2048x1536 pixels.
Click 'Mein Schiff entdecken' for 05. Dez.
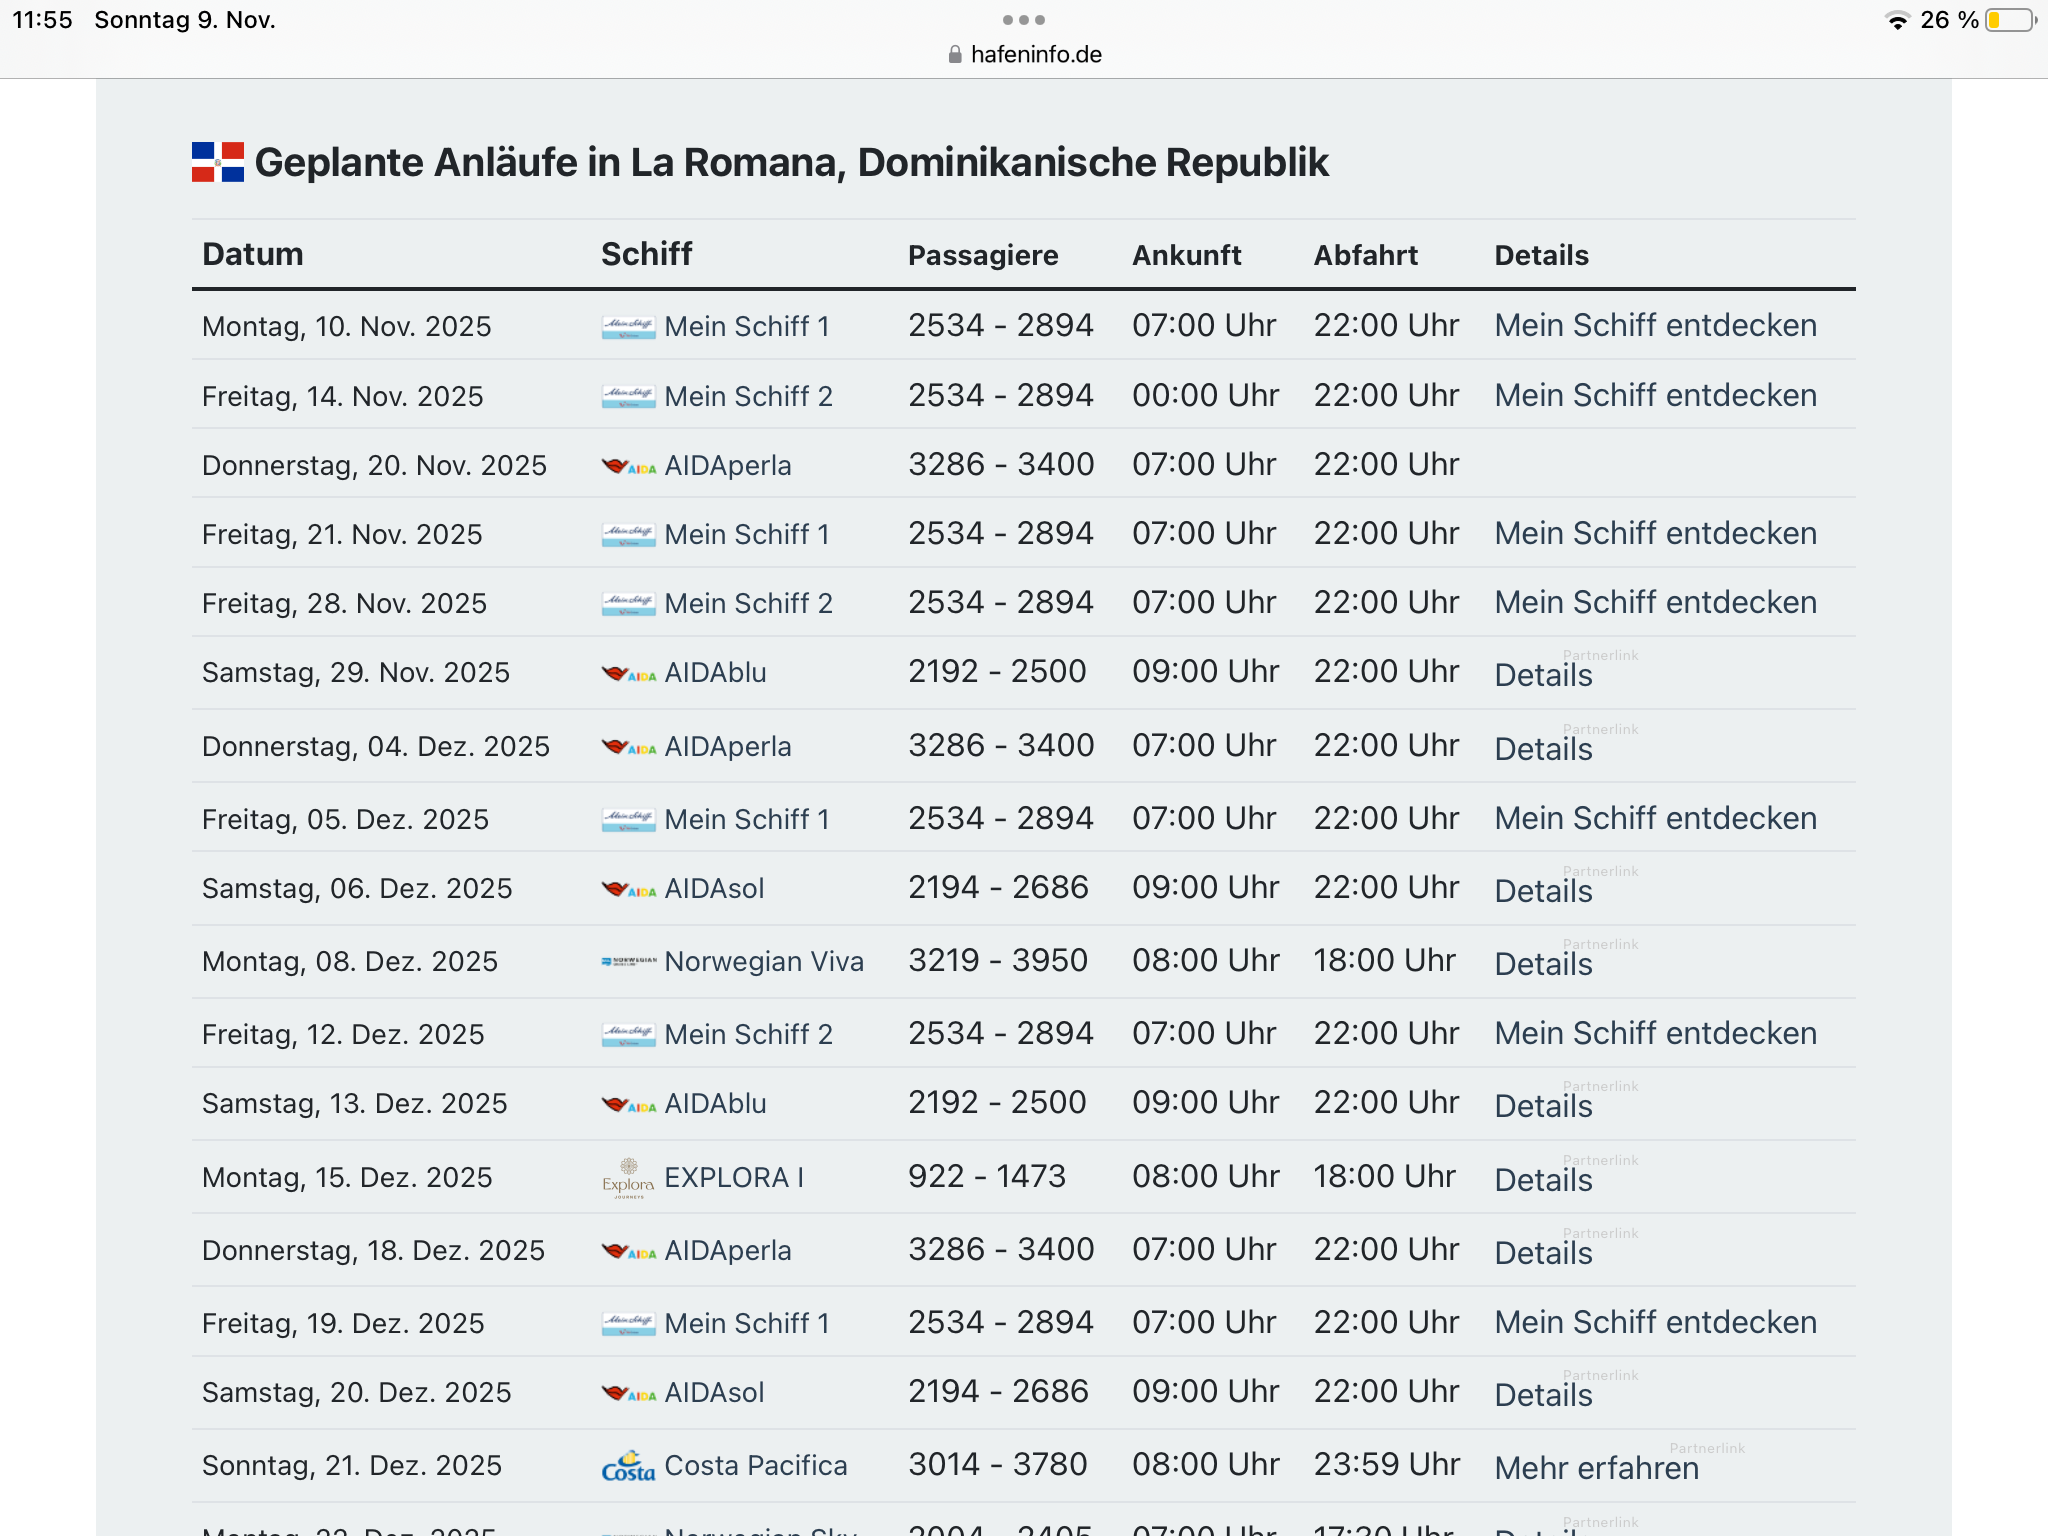click(1655, 819)
